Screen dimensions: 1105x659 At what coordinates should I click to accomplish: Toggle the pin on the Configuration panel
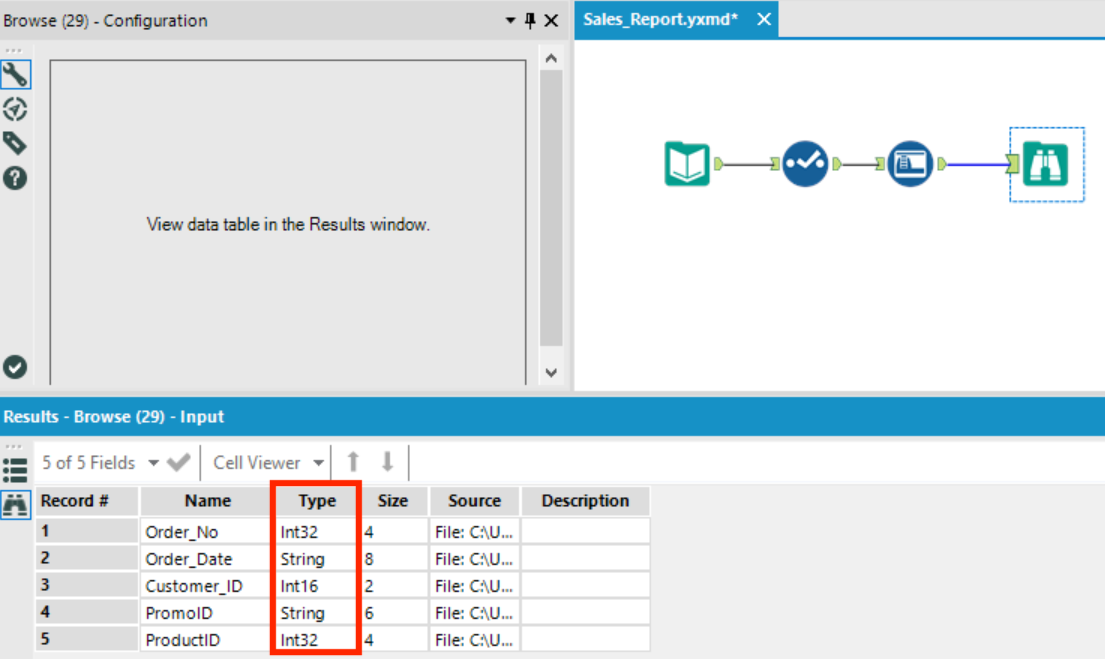pyautogui.click(x=529, y=20)
